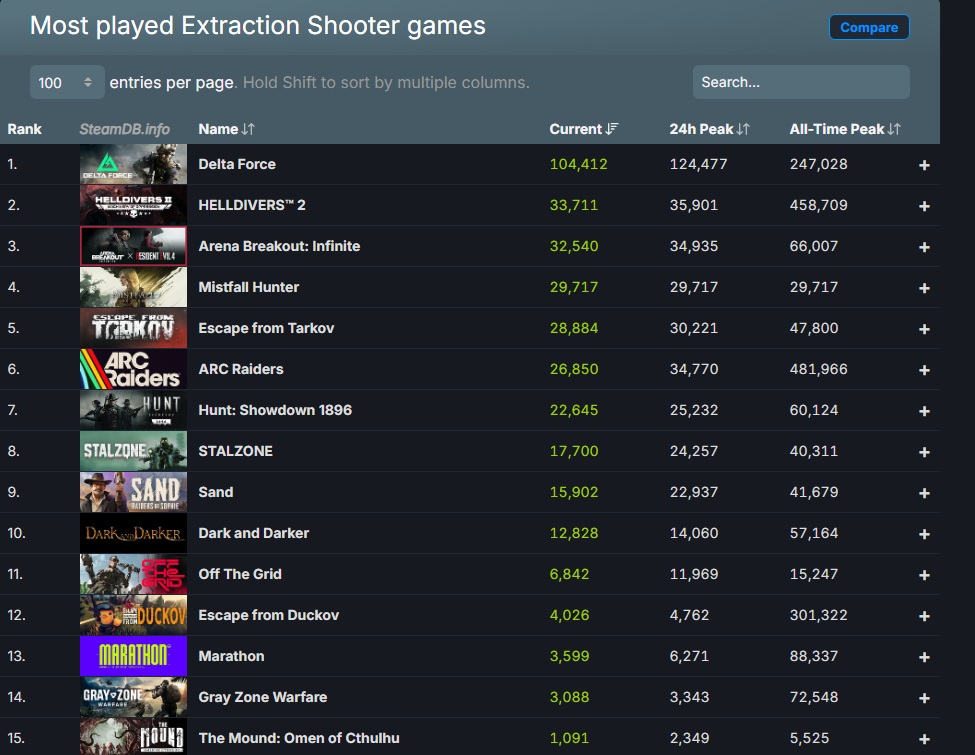
Task: Click the plus icon for Delta Force
Action: tap(924, 165)
